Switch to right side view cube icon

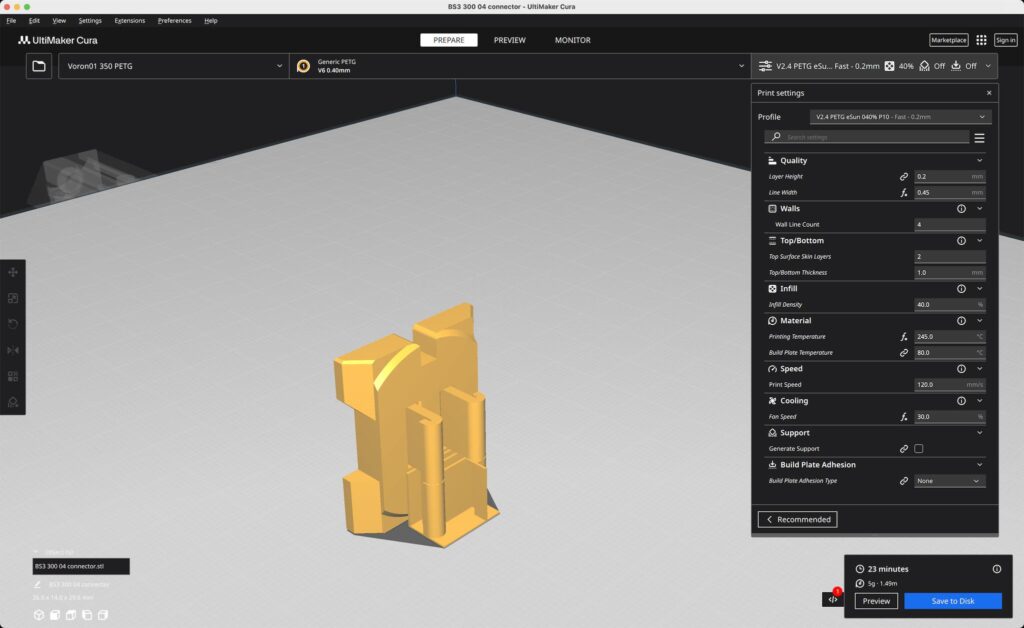click(103, 615)
